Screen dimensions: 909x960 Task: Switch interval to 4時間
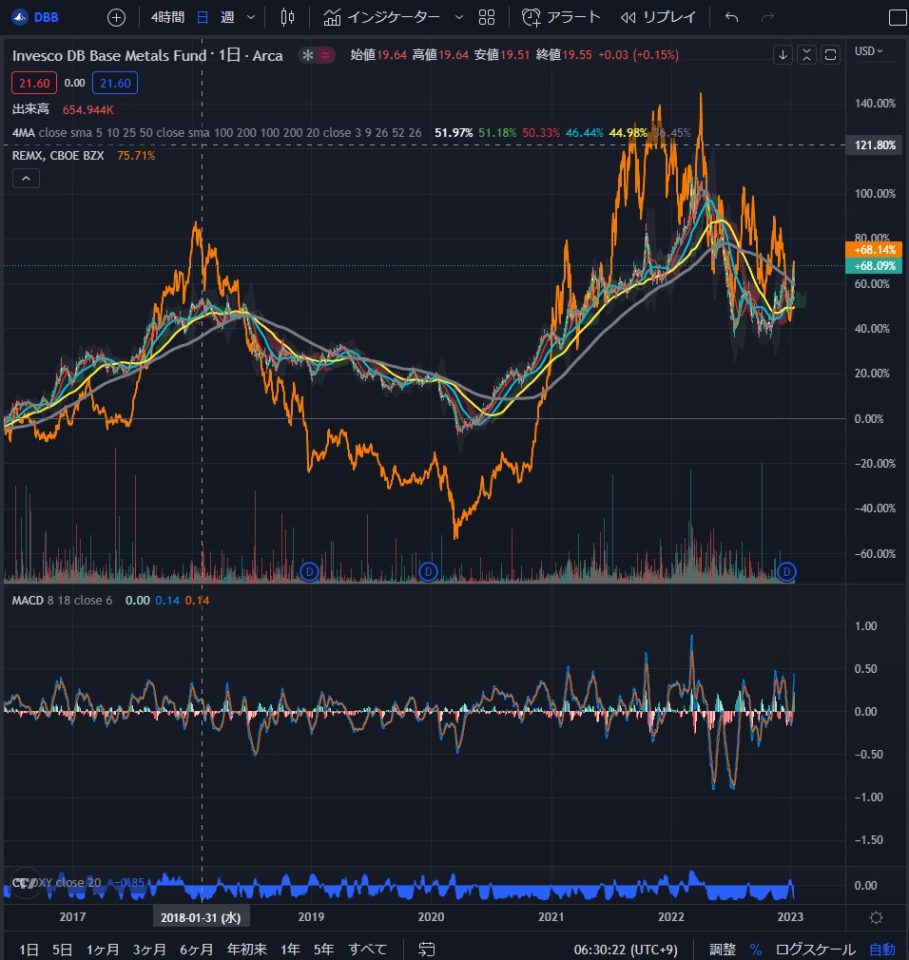click(167, 17)
